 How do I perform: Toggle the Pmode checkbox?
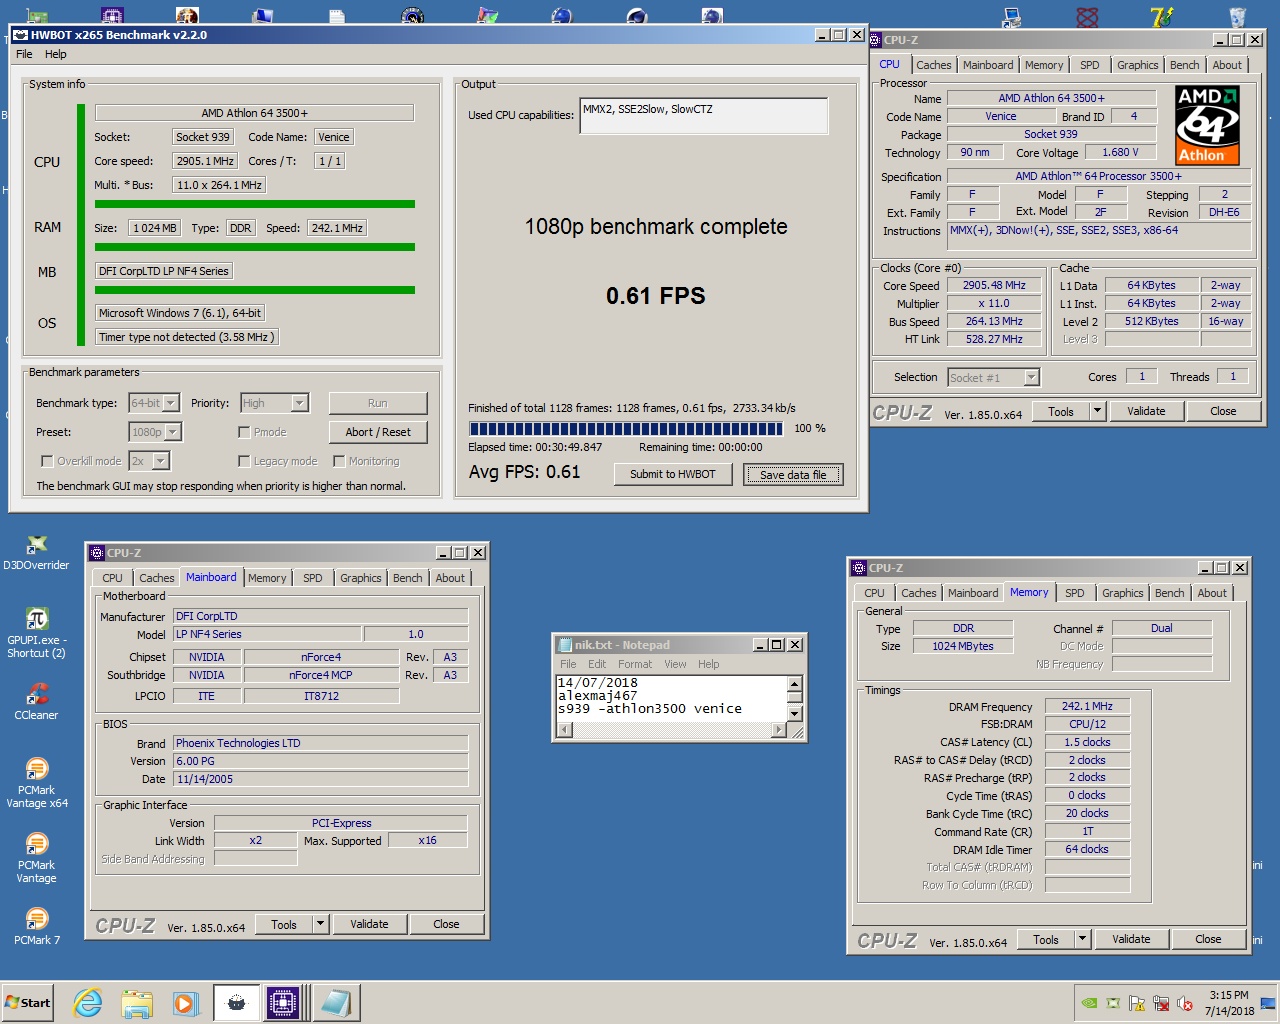[x=244, y=432]
